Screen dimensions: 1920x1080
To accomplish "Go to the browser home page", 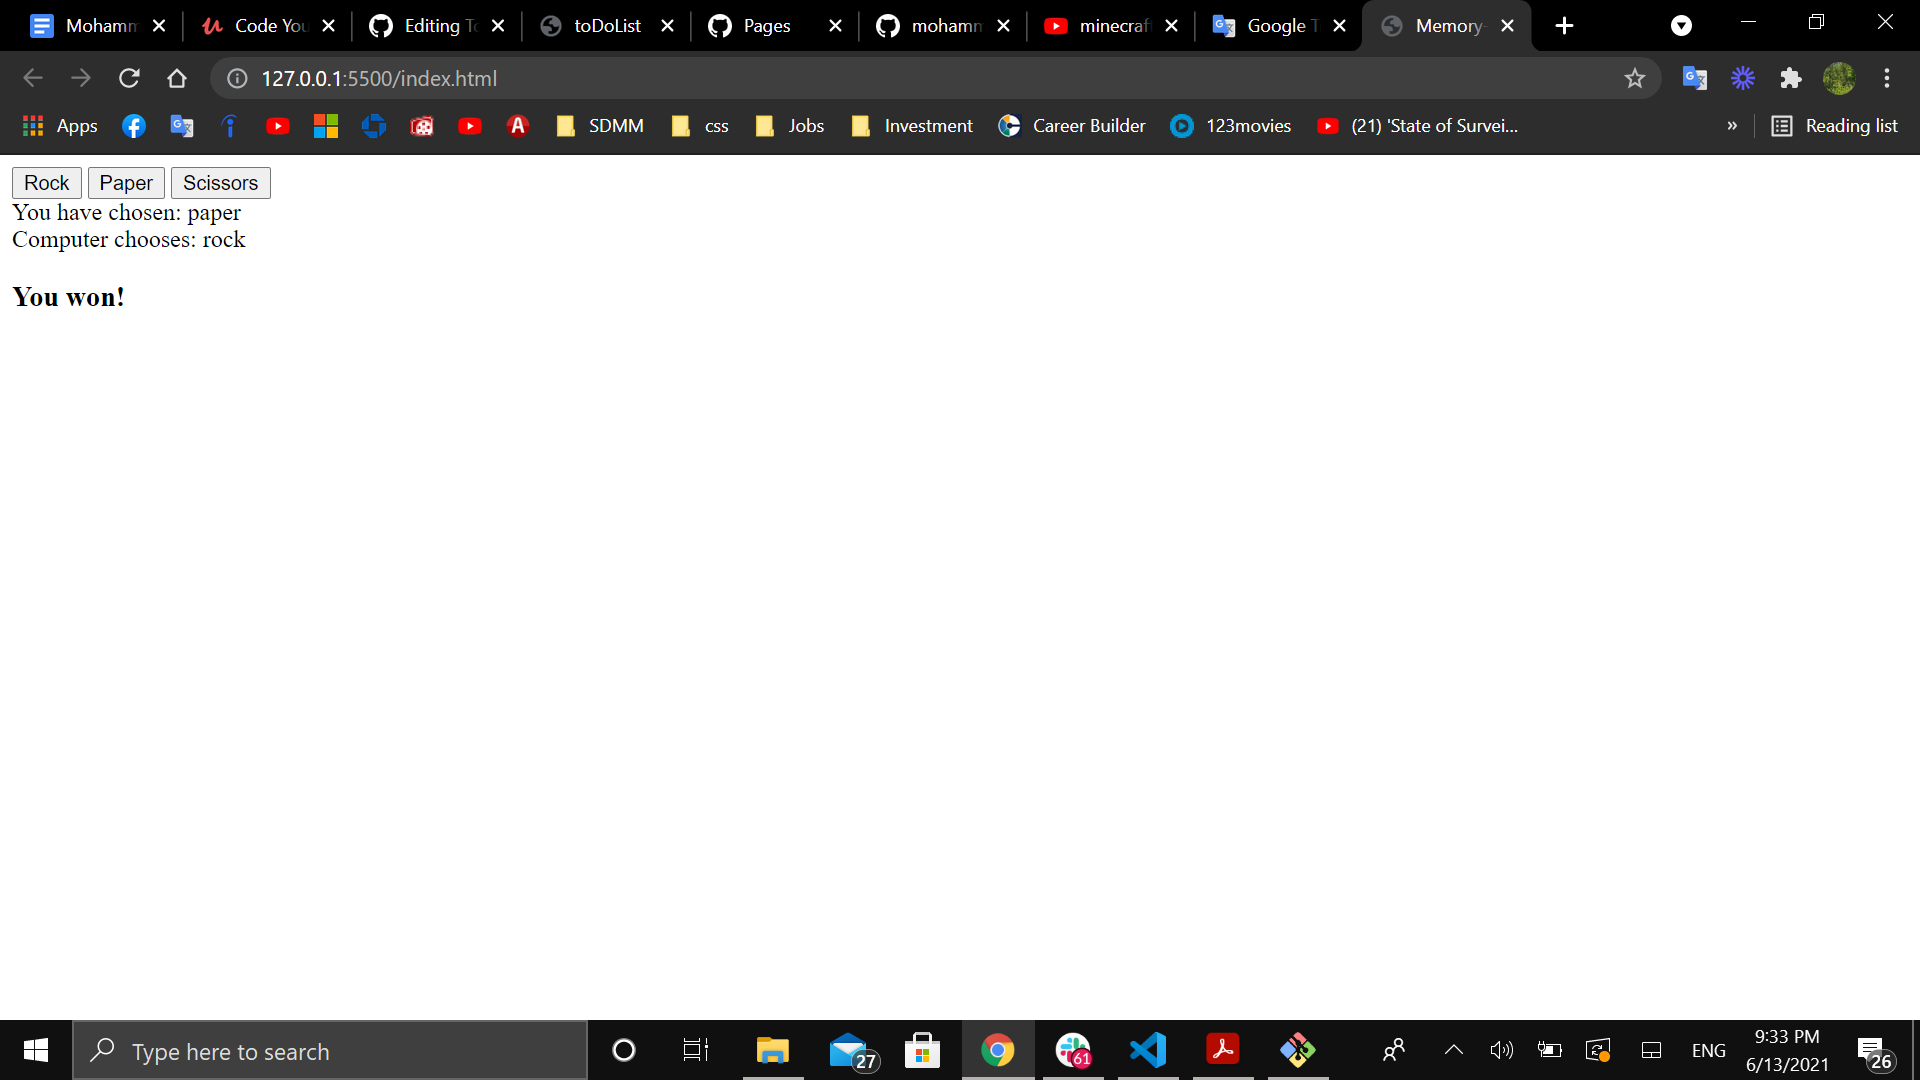I will coord(177,78).
